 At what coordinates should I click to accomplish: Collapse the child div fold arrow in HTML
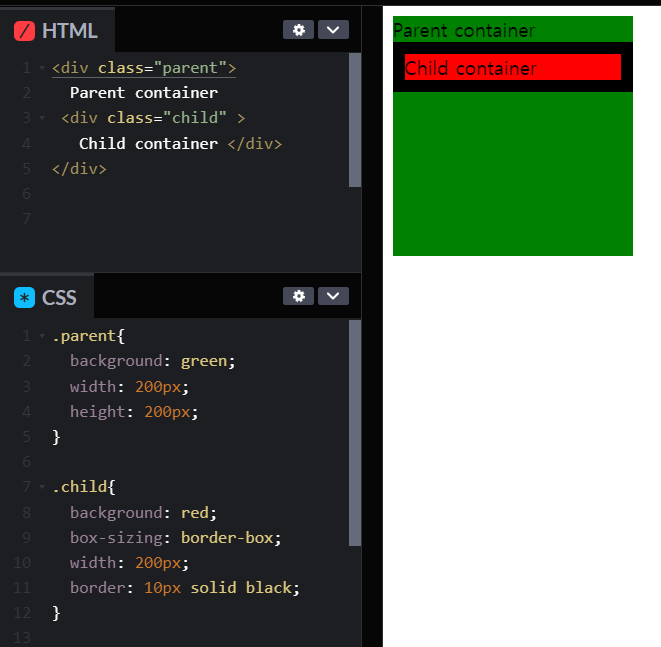[x=42, y=118]
